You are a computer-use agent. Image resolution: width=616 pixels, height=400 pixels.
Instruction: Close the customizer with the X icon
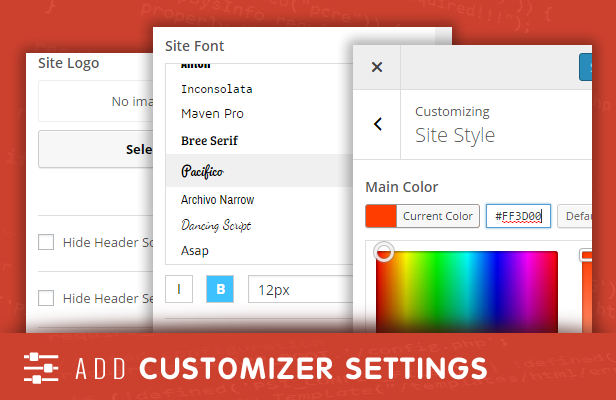(377, 67)
